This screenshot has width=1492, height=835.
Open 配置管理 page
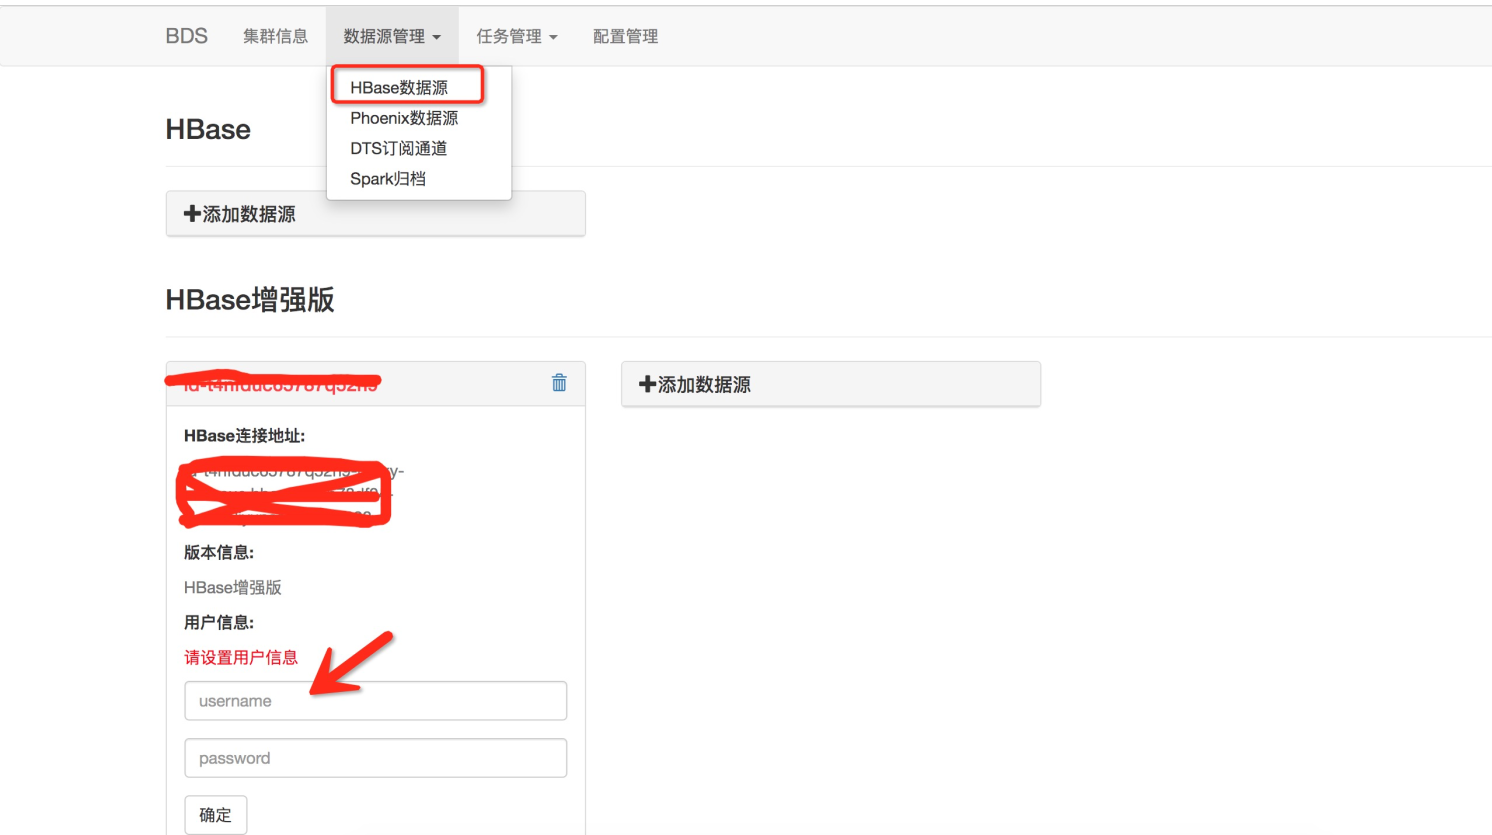(625, 36)
